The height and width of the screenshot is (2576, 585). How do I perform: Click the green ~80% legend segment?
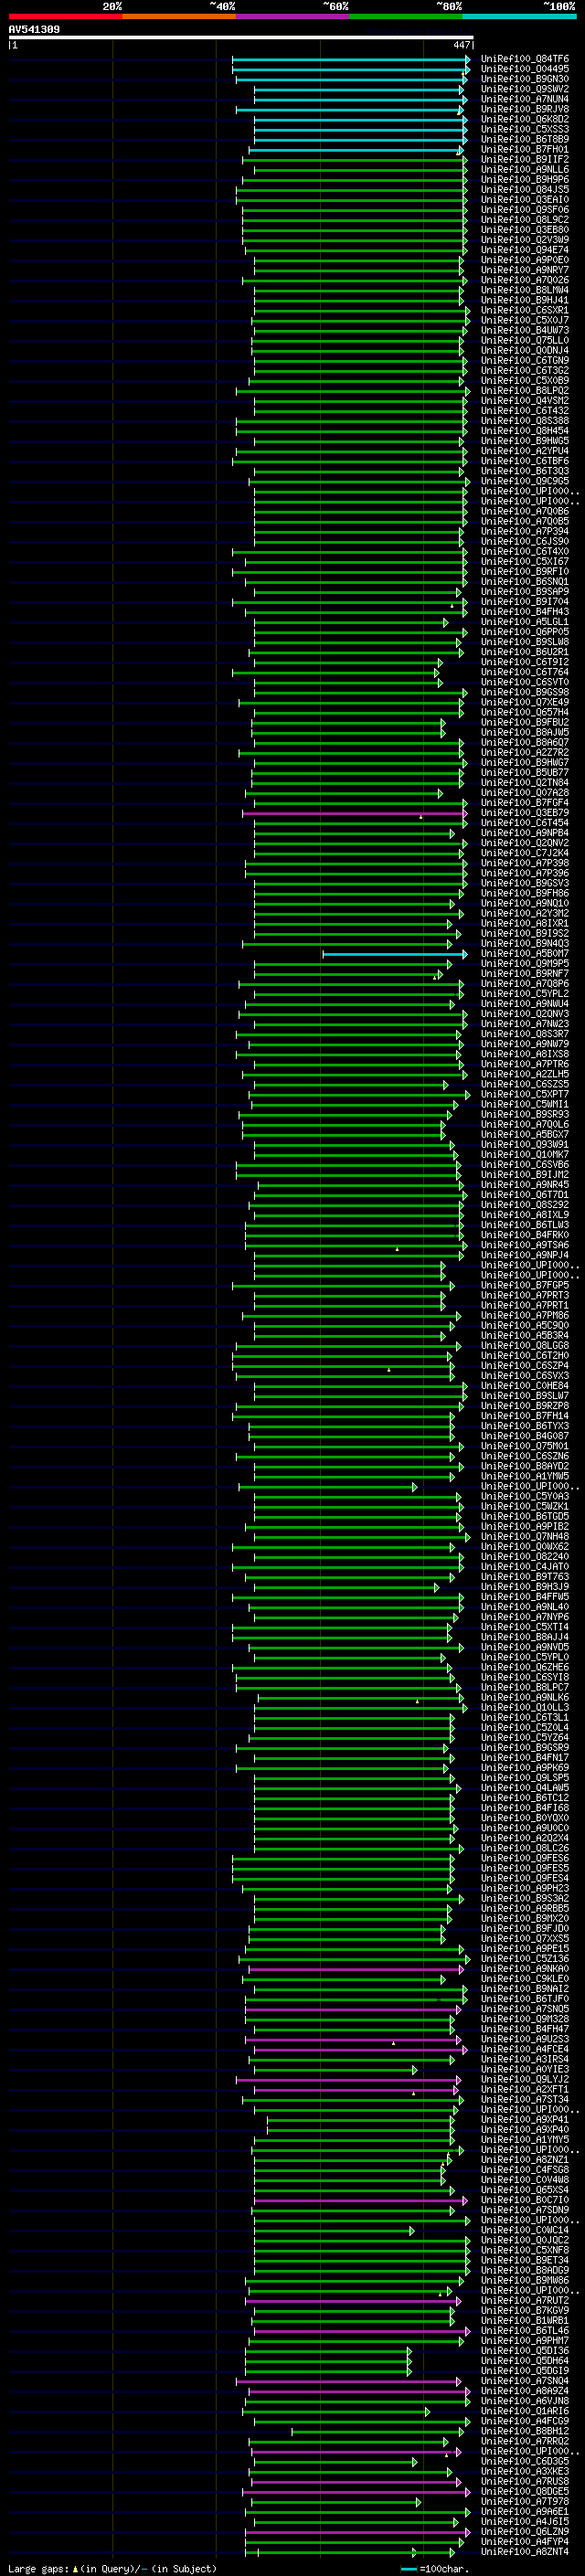(x=406, y=16)
